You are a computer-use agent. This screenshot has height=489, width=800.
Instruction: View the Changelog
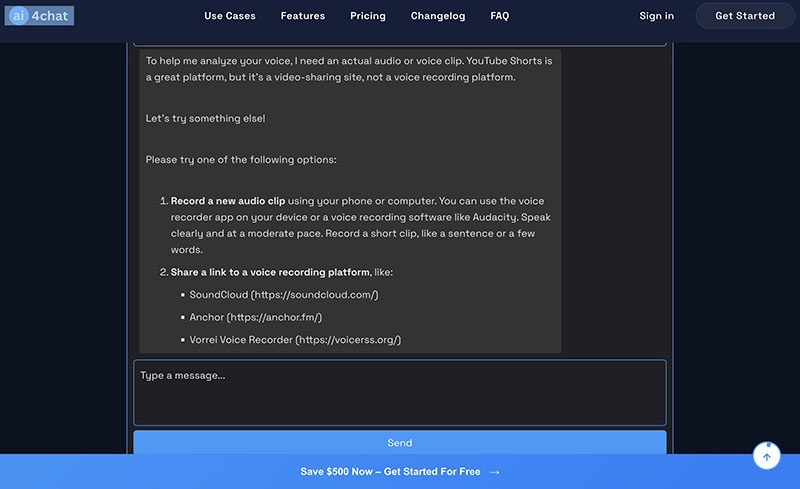pos(438,16)
